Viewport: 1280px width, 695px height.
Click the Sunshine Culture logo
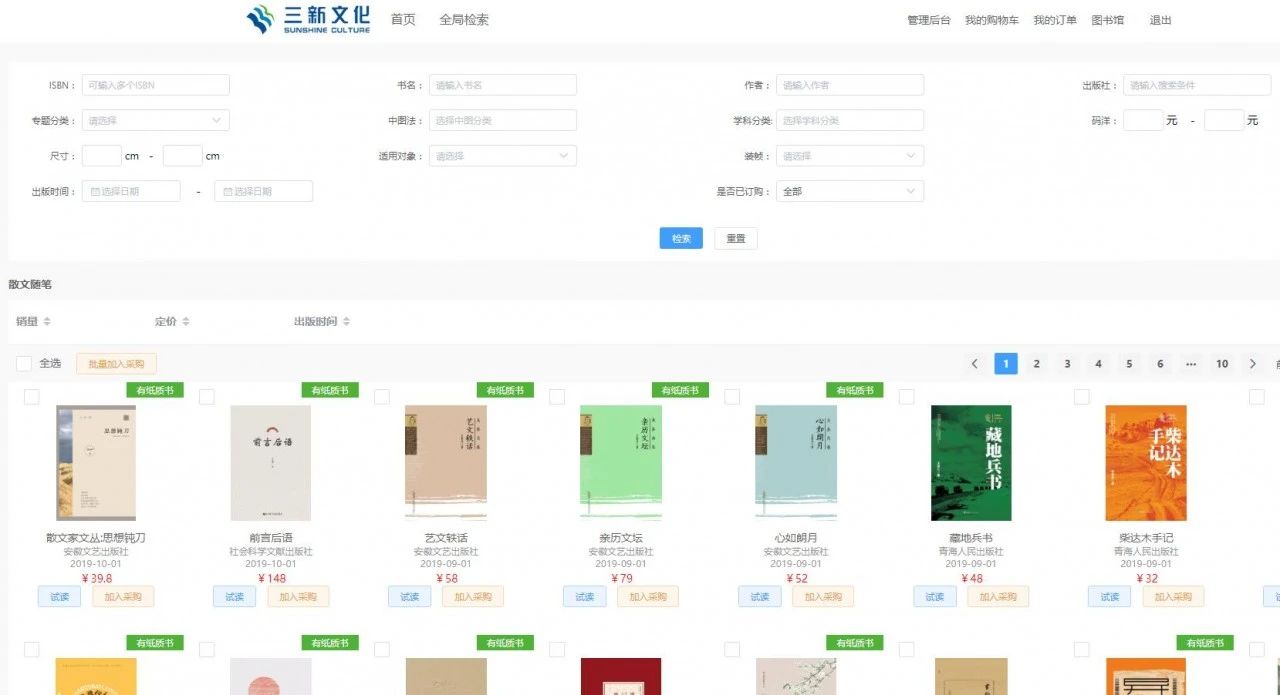(x=308, y=19)
